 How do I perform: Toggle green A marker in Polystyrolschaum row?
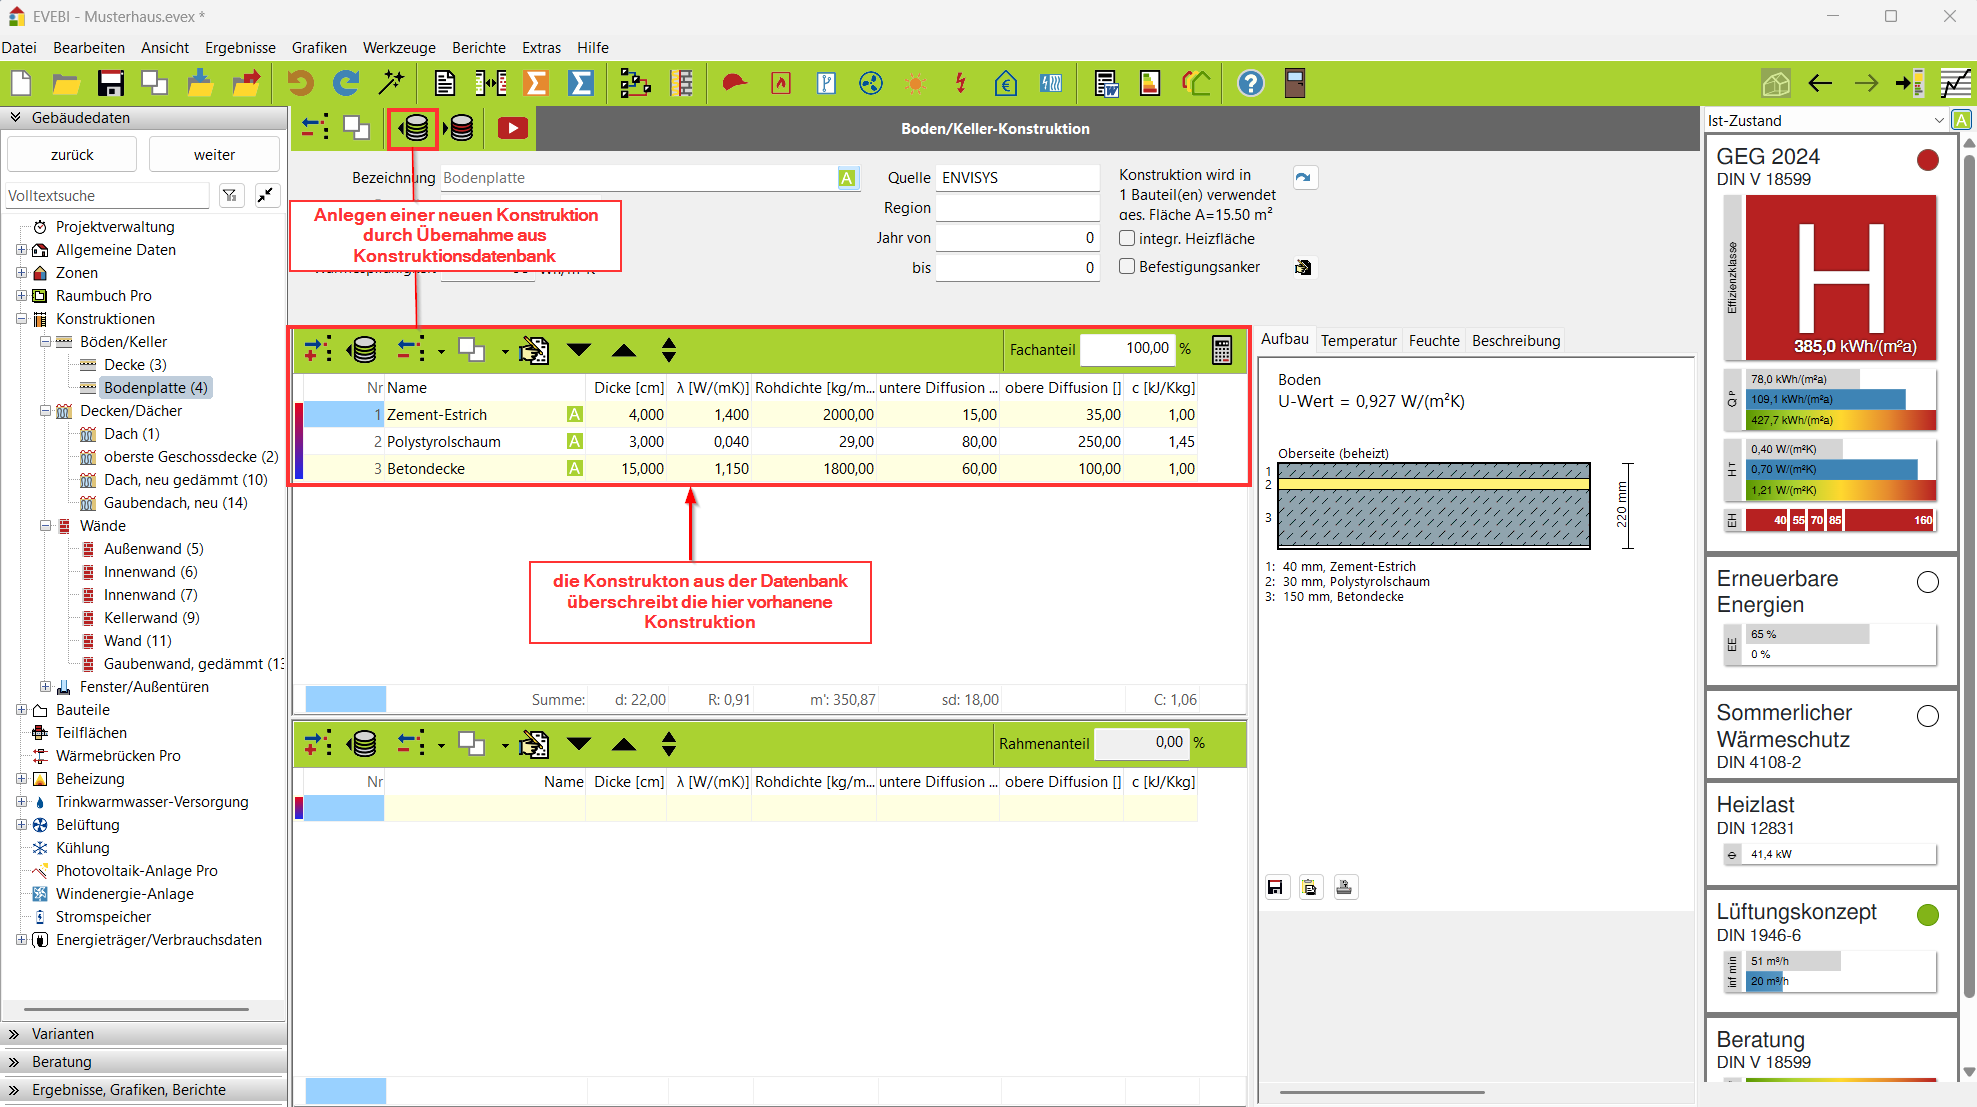[x=575, y=441]
